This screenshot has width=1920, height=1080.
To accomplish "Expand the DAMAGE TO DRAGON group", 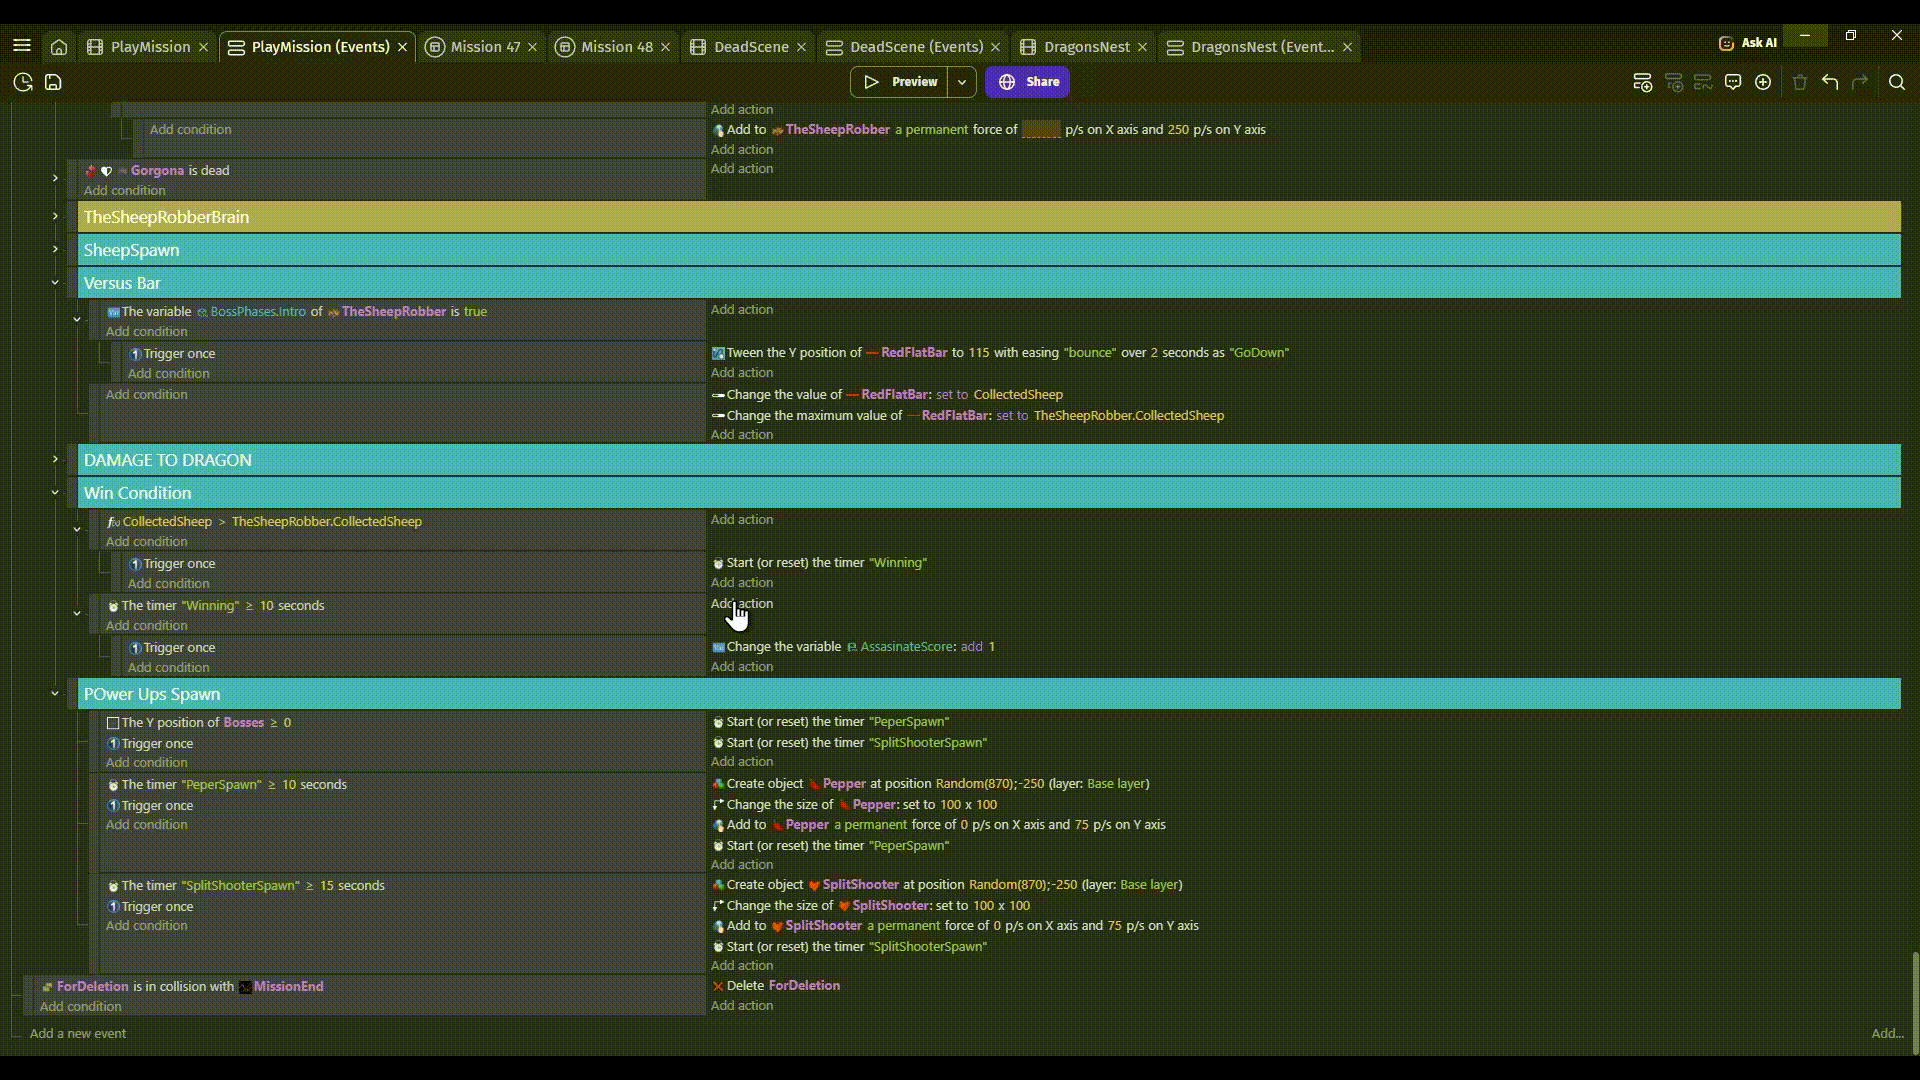I will [55, 460].
